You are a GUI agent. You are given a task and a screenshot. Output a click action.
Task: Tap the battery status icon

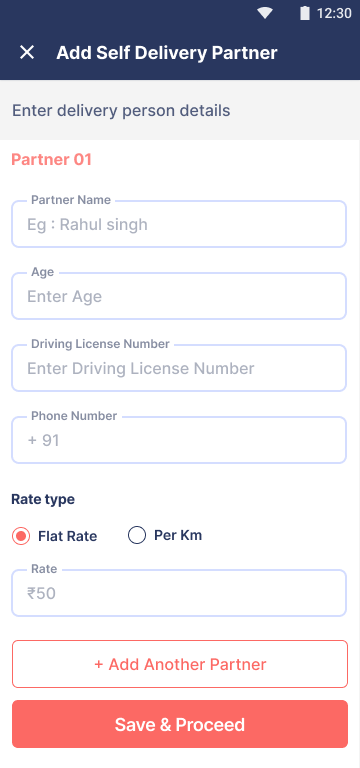click(x=305, y=13)
